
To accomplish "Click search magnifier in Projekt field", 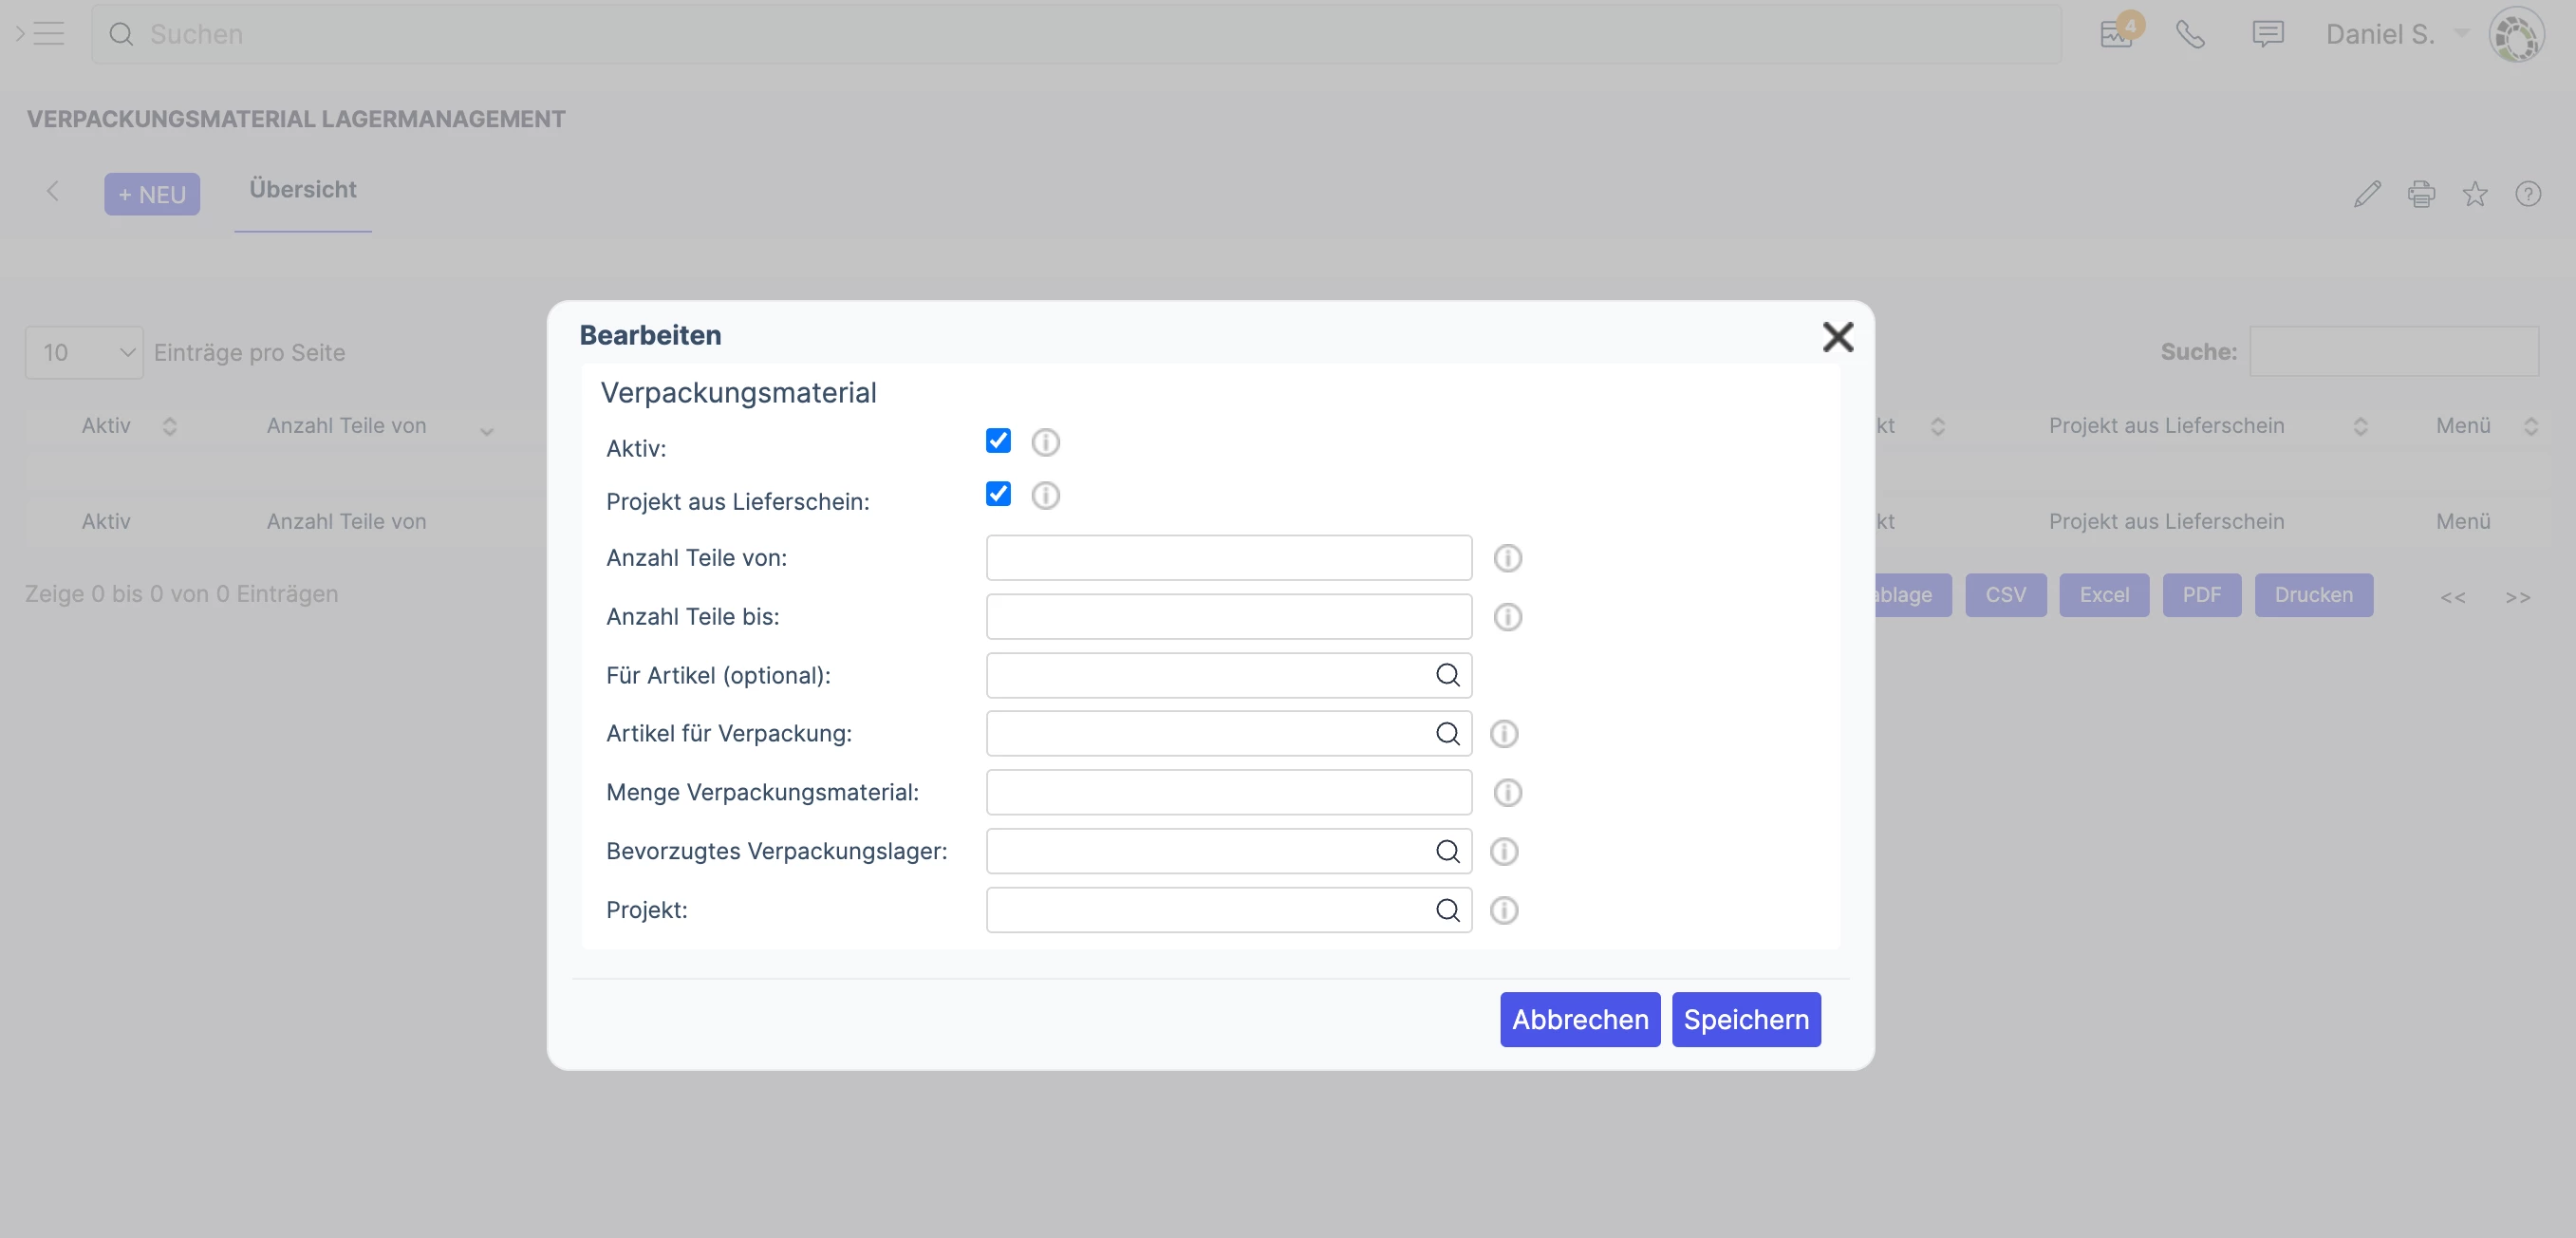I will click(1447, 910).
